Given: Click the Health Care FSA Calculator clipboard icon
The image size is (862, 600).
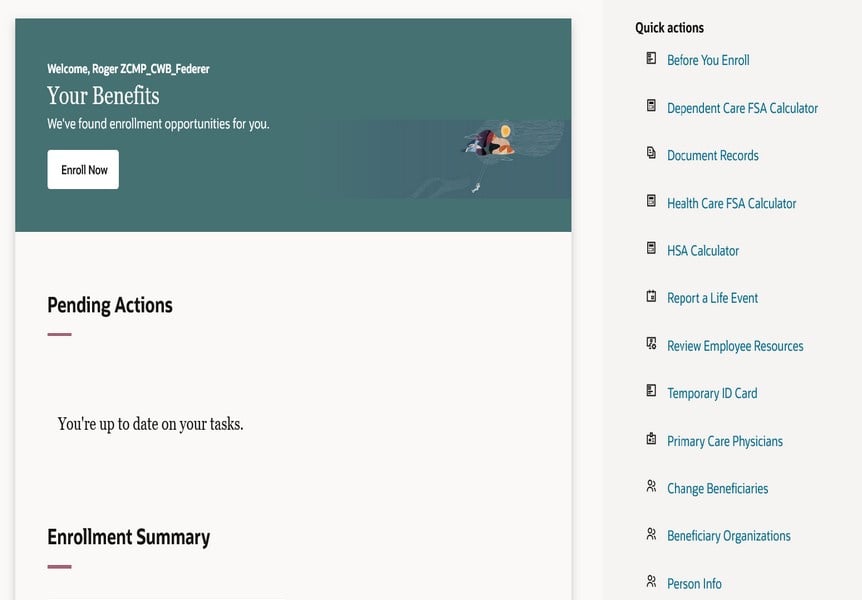Looking at the screenshot, I should 650,201.
